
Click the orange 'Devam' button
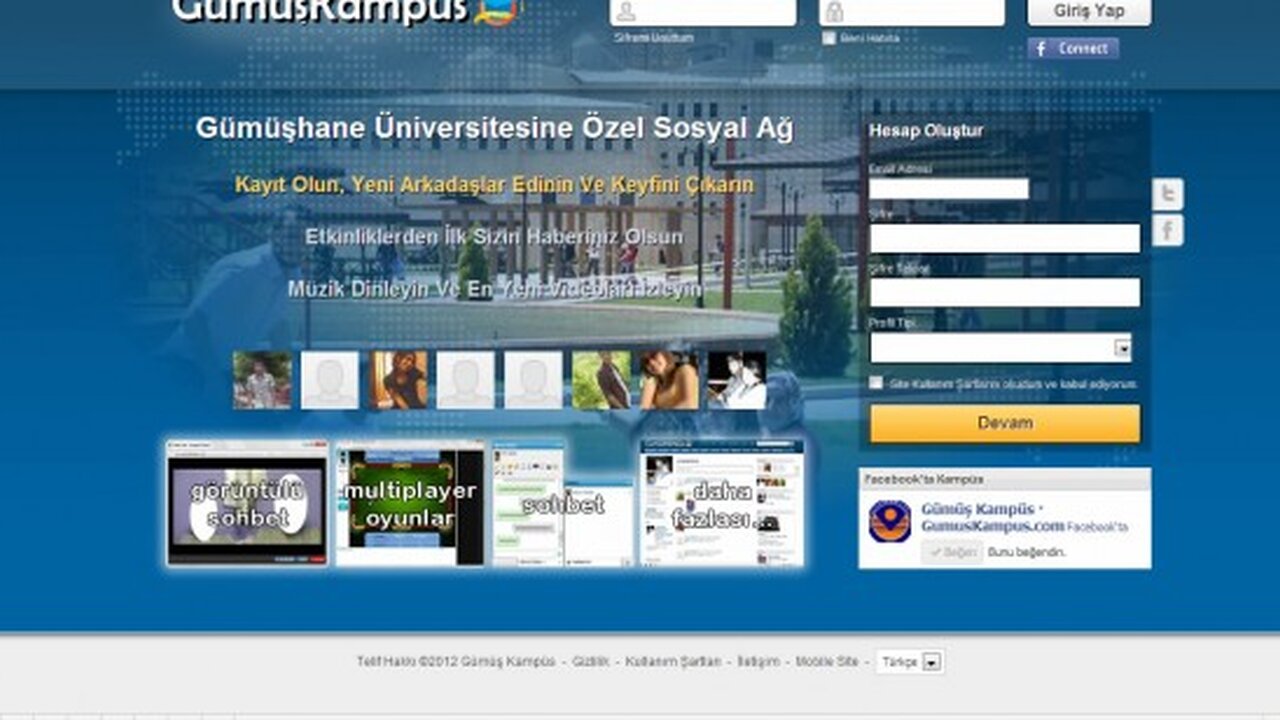(1004, 423)
